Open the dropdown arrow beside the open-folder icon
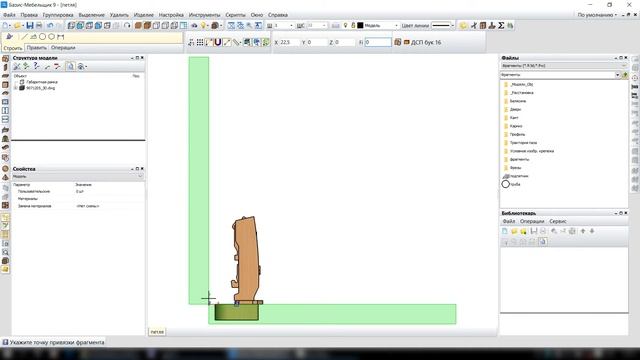 coord(22,25)
